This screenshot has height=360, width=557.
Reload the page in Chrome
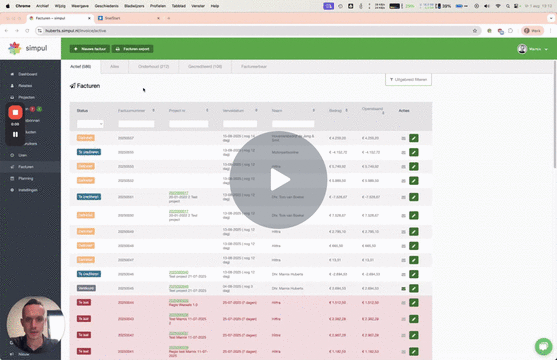[27, 31]
